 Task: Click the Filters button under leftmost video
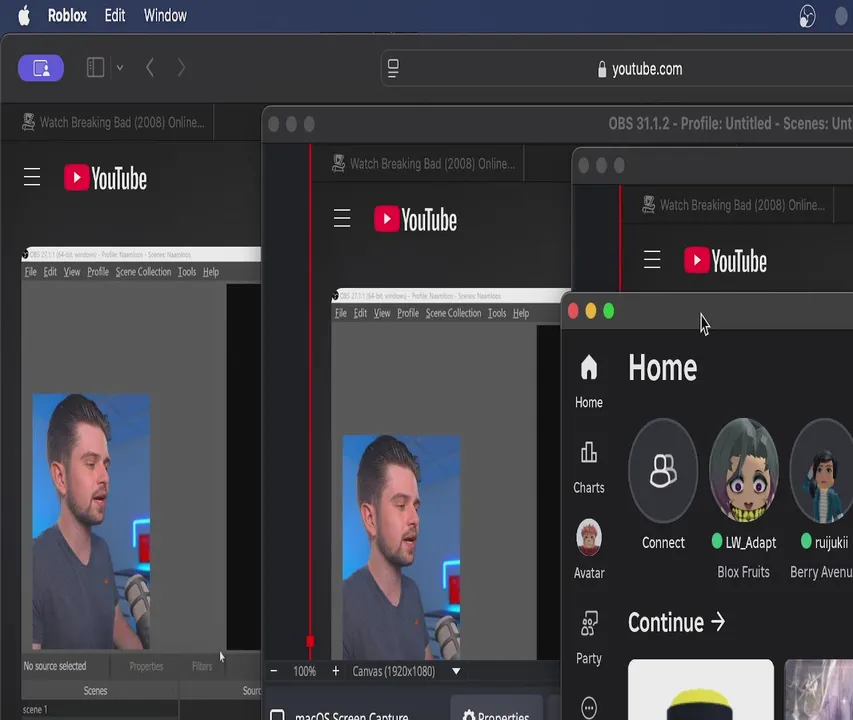202,666
